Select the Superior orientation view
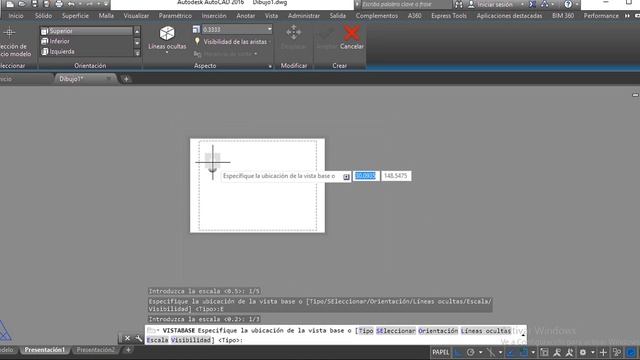640x360 pixels. [86, 31]
